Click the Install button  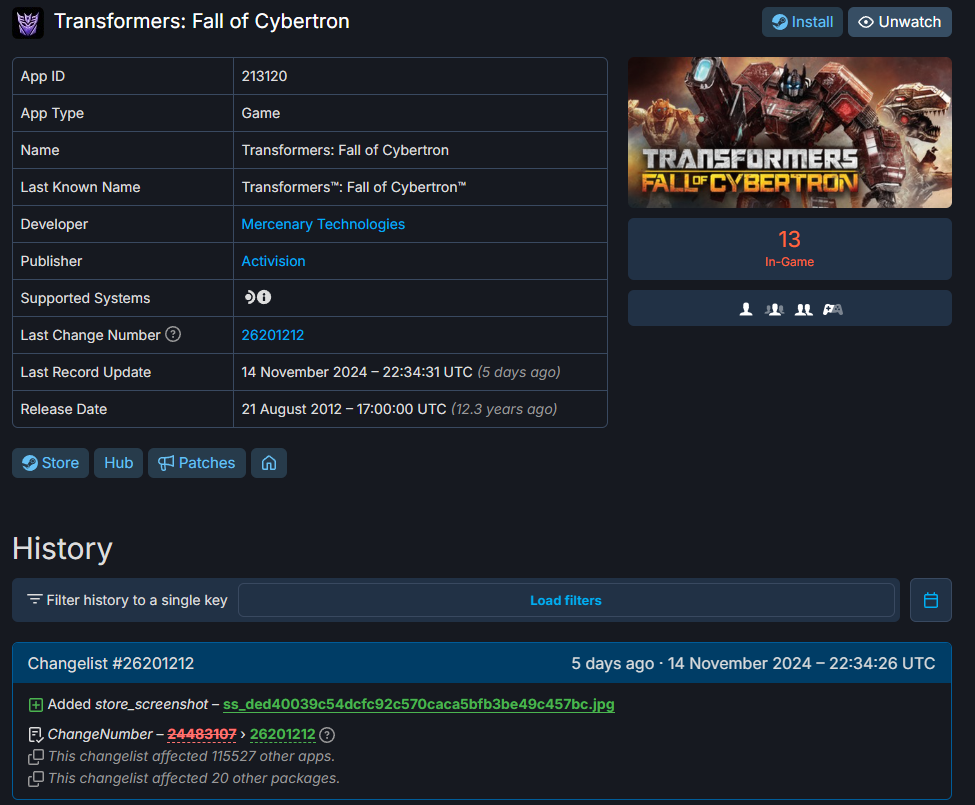(x=802, y=22)
